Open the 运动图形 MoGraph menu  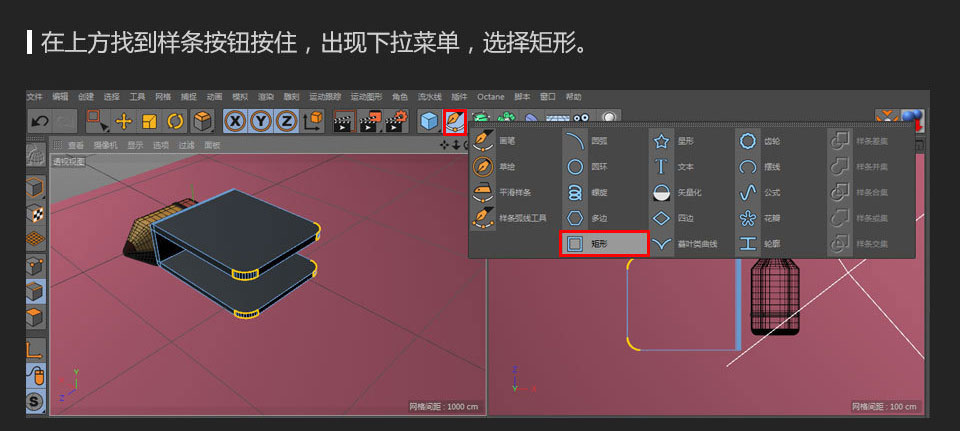366,97
